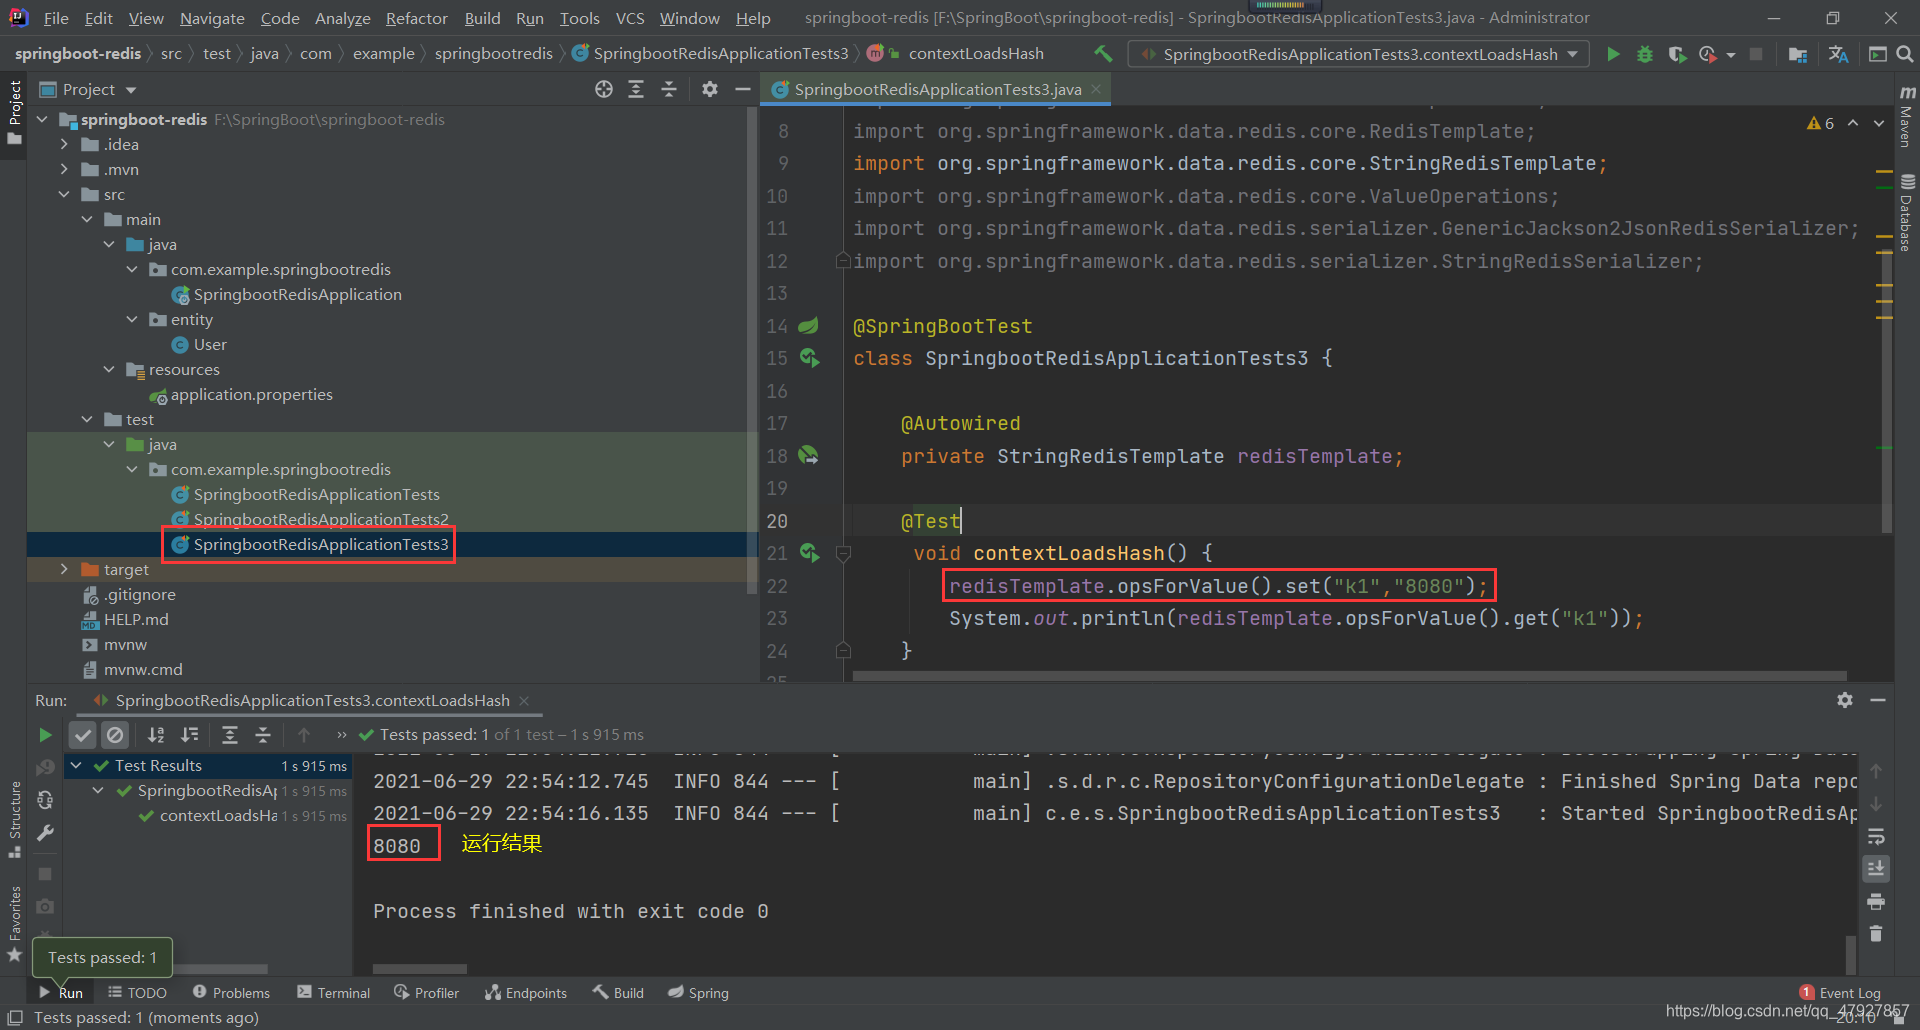Select Opened File target icon in the Project panel
Image resolution: width=1920 pixels, height=1030 pixels.
point(604,89)
